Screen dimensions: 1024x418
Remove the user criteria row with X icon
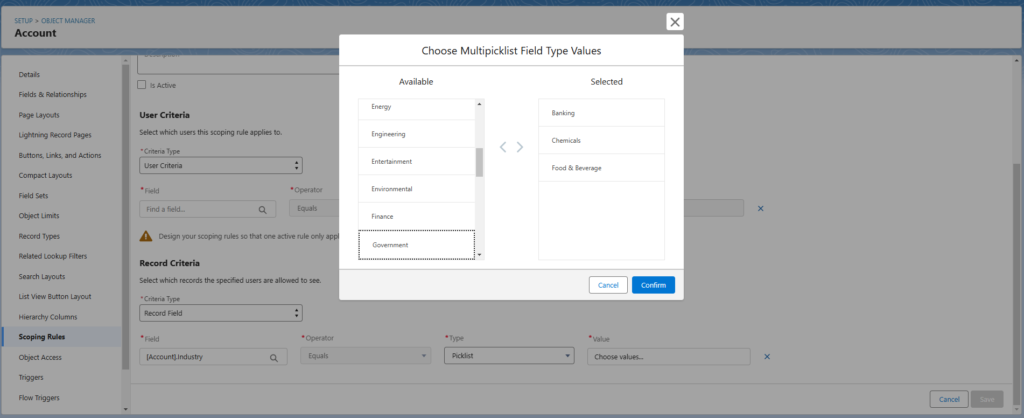pos(760,208)
